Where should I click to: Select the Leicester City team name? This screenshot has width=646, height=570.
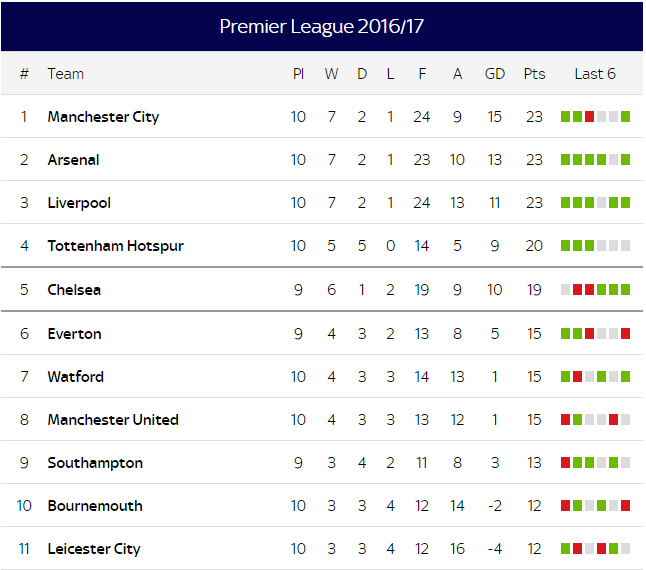click(x=94, y=549)
